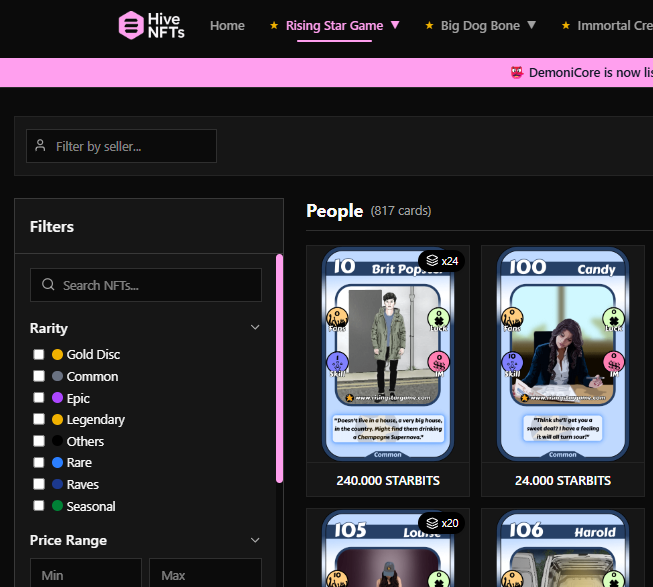
Task: Collapse the Price Range section chevron
Action: pos(255,540)
